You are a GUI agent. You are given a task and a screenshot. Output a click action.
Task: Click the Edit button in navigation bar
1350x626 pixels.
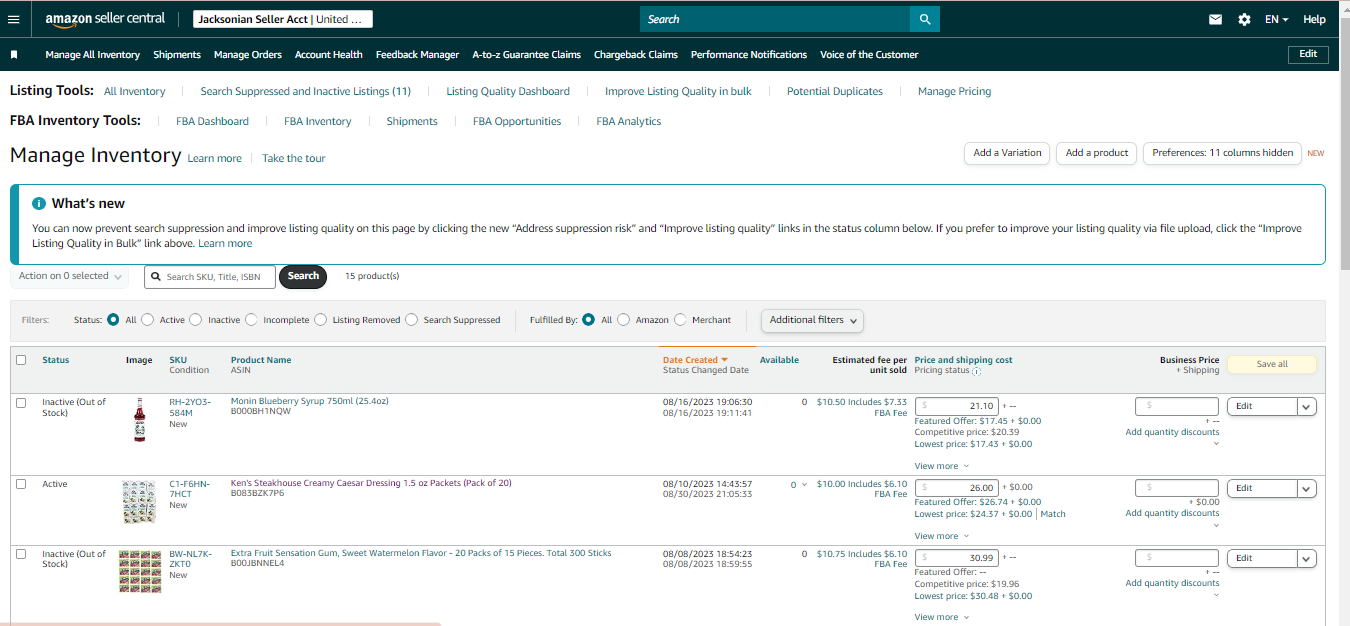[x=1308, y=54]
